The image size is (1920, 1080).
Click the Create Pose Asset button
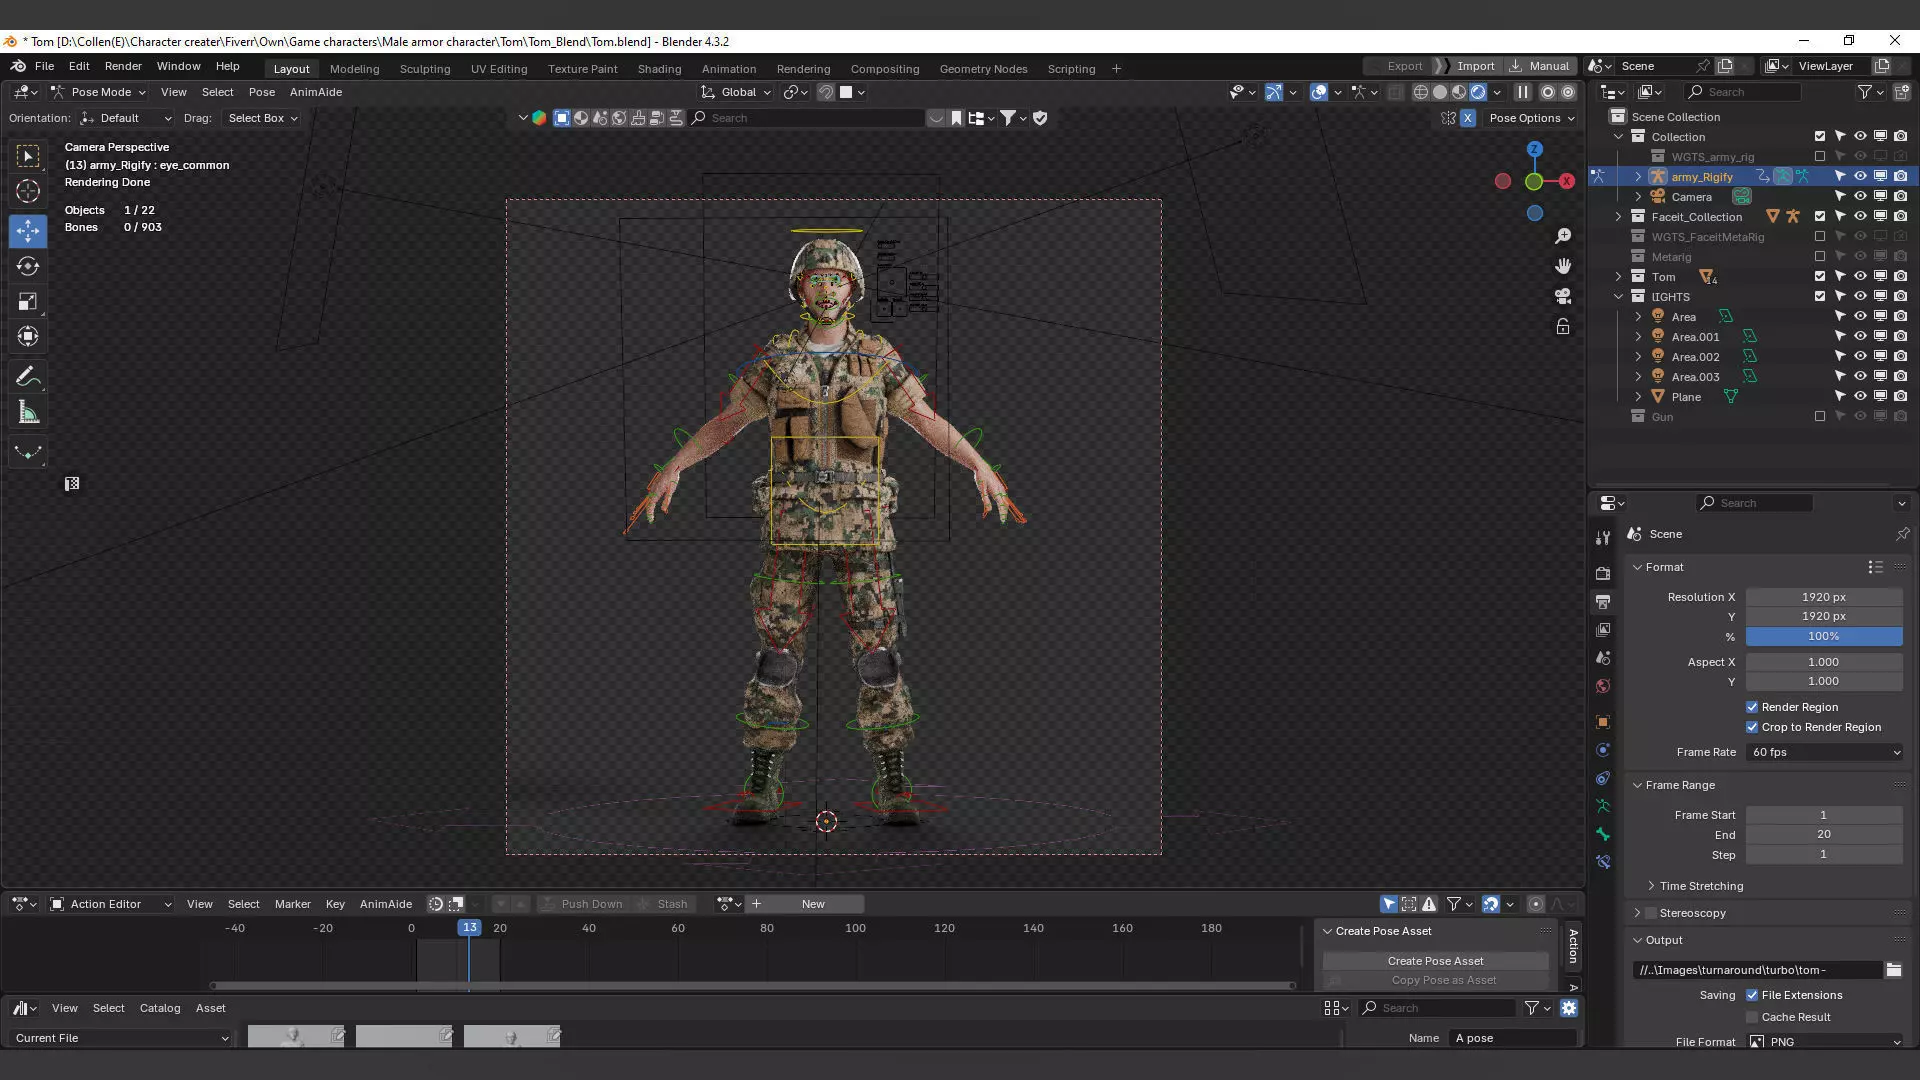pyautogui.click(x=1435, y=961)
